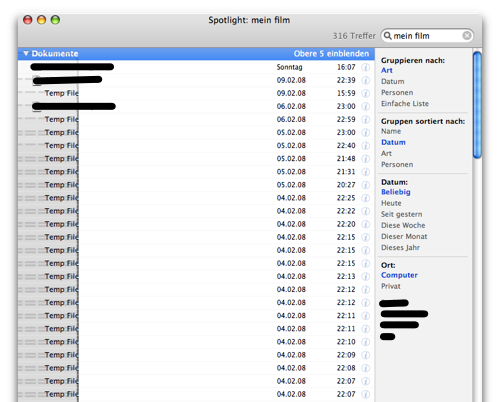Click the '22:08' time cell
The height and width of the screenshot is (402, 500).
pyautogui.click(x=346, y=368)
